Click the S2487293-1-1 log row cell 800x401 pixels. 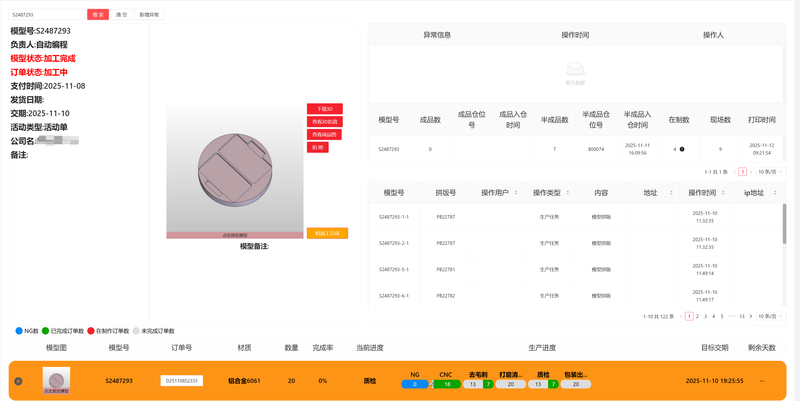(394, 217)
